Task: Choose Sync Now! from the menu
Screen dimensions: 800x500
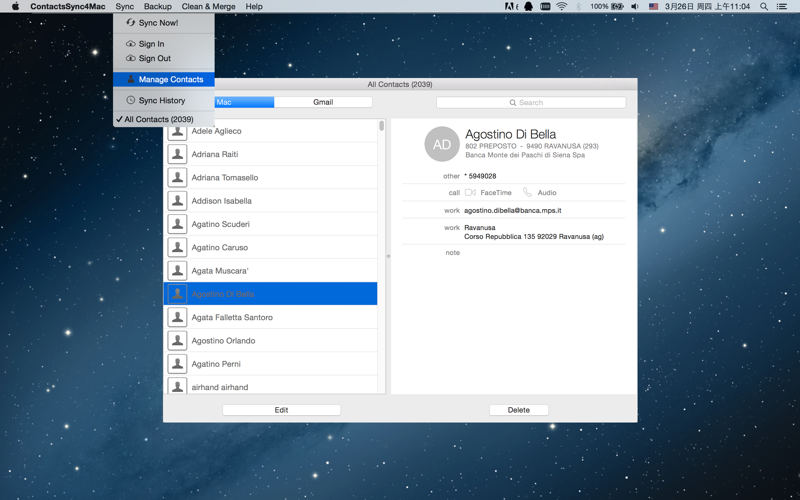Action: pyautogui.click(x=164, y=23)
